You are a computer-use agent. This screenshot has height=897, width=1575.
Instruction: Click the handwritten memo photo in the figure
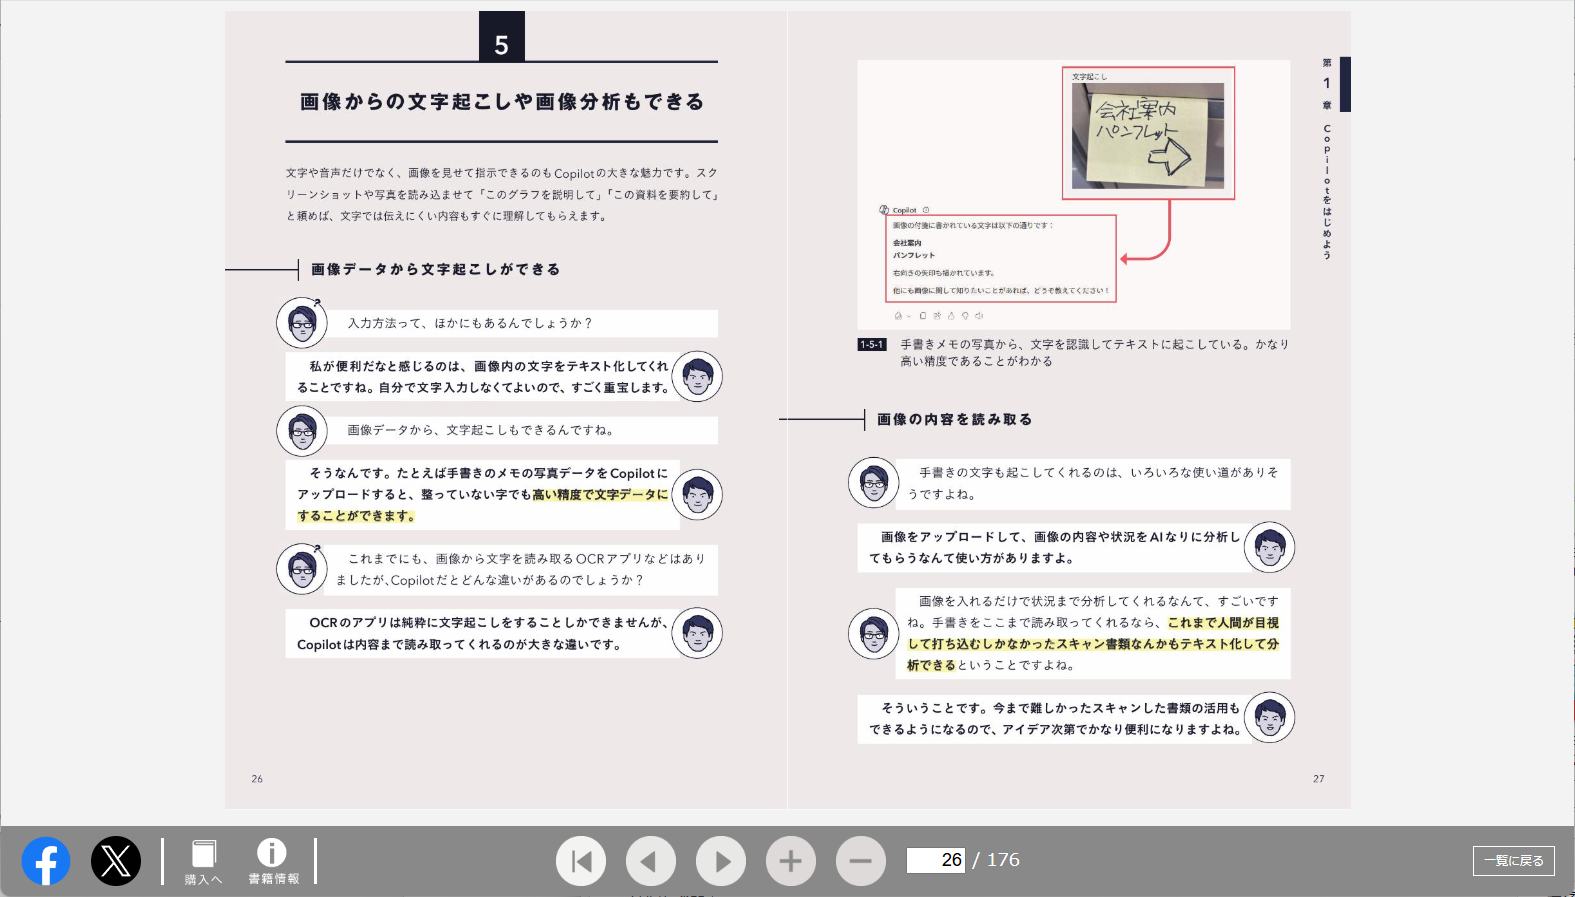(x=1148, y=135)
